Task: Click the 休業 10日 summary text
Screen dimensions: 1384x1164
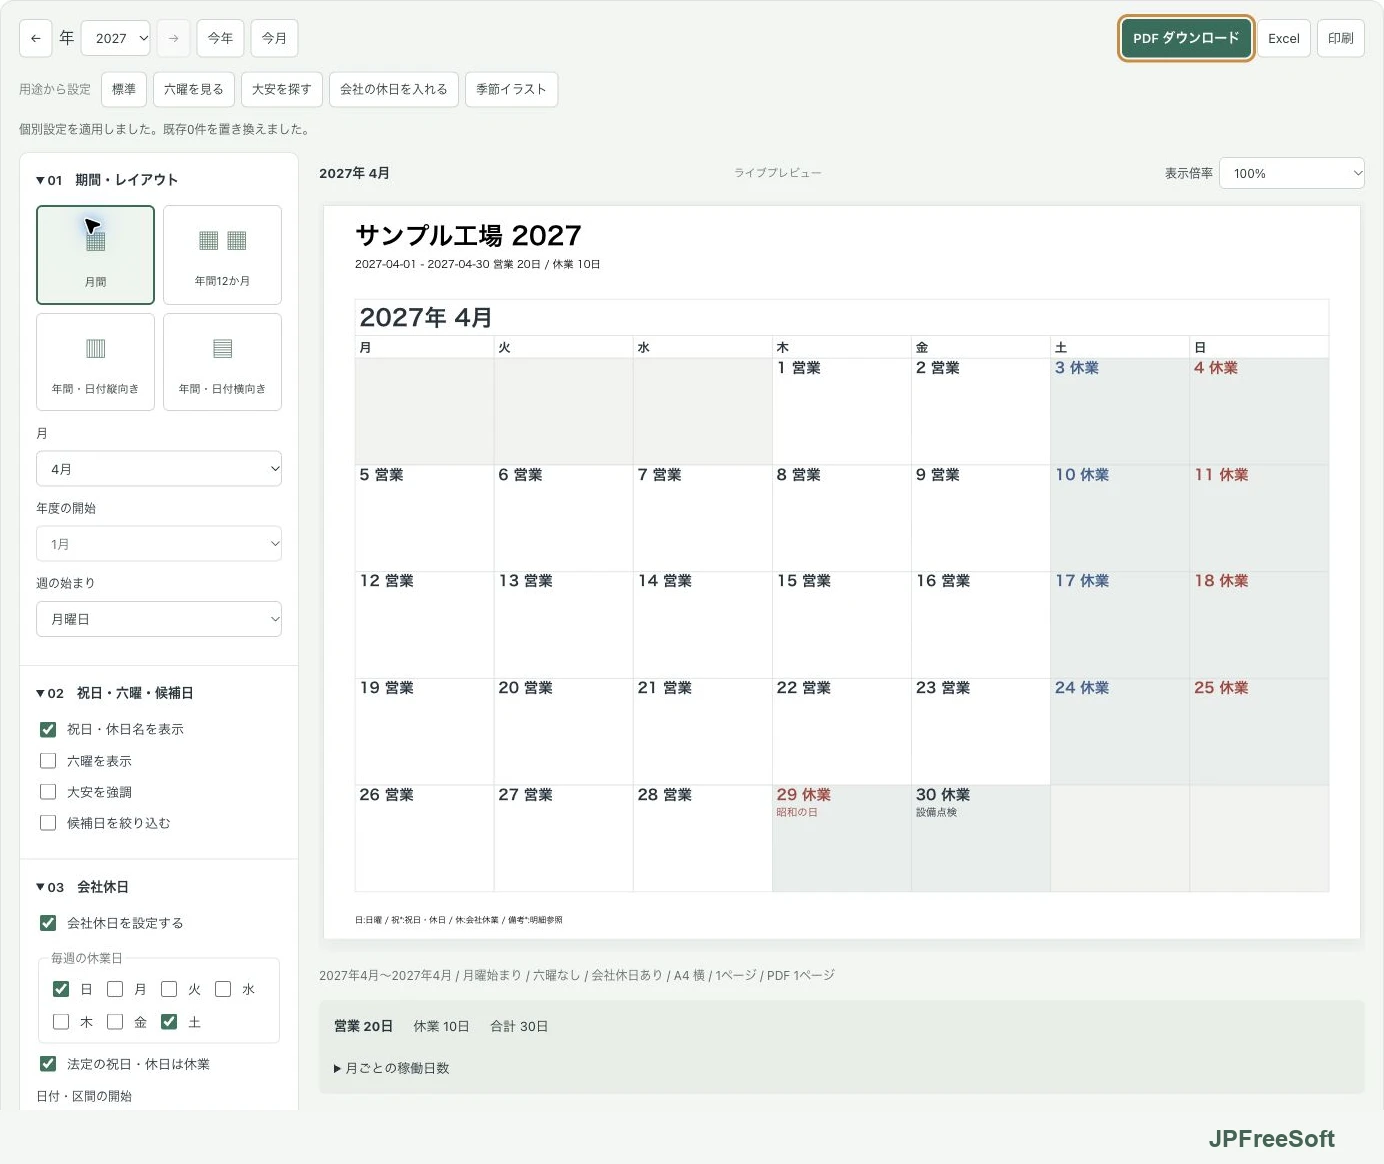Action: 441,1026
